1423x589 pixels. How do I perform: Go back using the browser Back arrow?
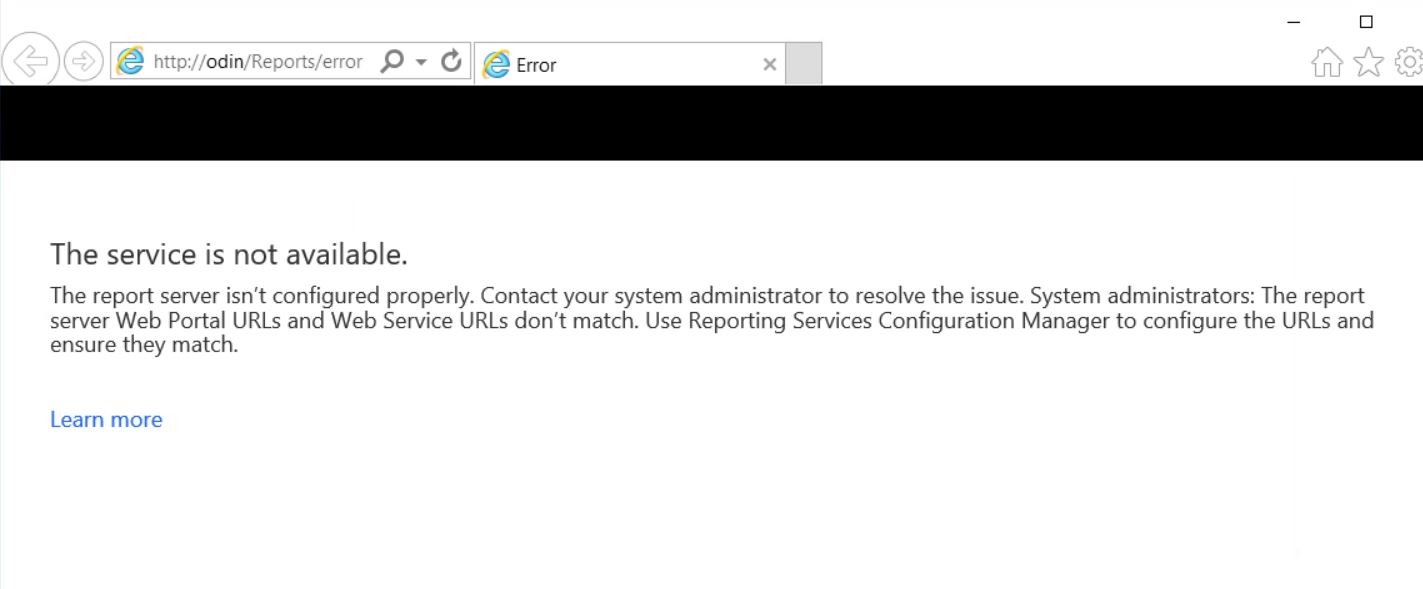coord(30,62)
